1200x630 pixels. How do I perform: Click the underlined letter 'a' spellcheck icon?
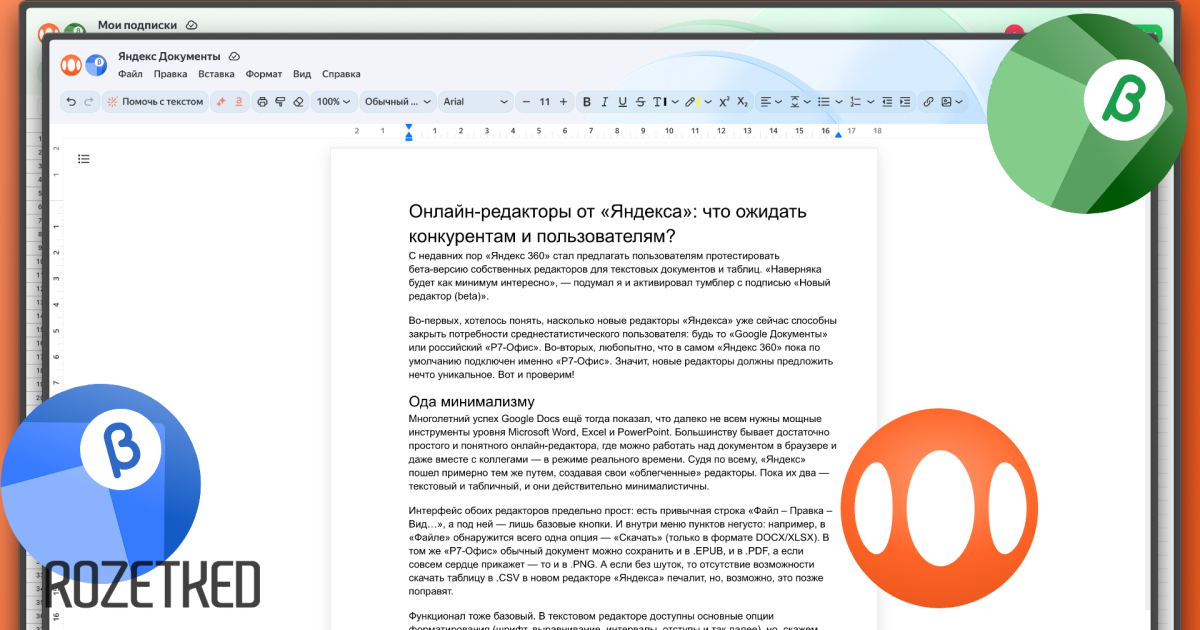click(x=239, y=101)
